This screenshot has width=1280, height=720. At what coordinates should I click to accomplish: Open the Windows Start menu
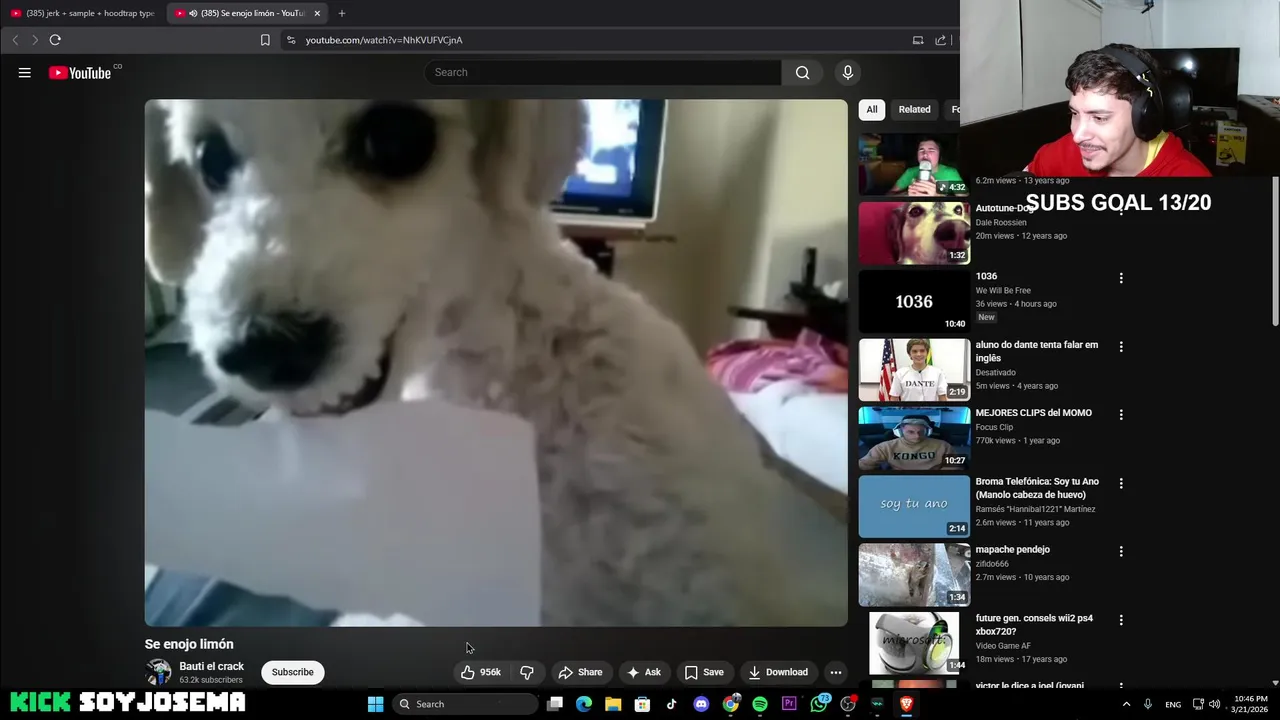click(x=375, y=704)
